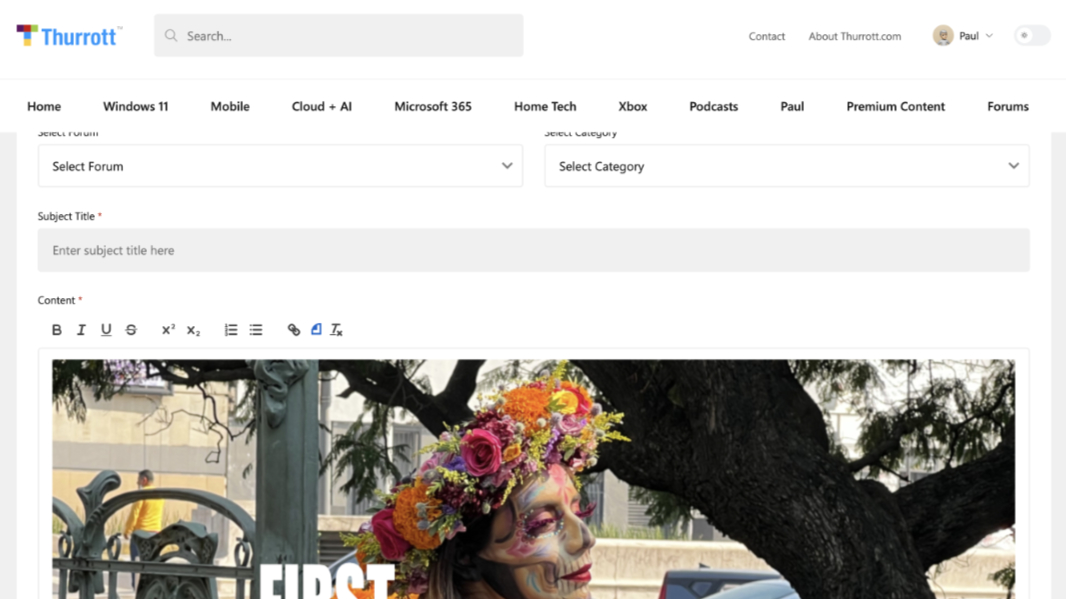Toggle superscript in editor toolbar
Screen dimensions: 1066x599
click(x=168, y=330)
